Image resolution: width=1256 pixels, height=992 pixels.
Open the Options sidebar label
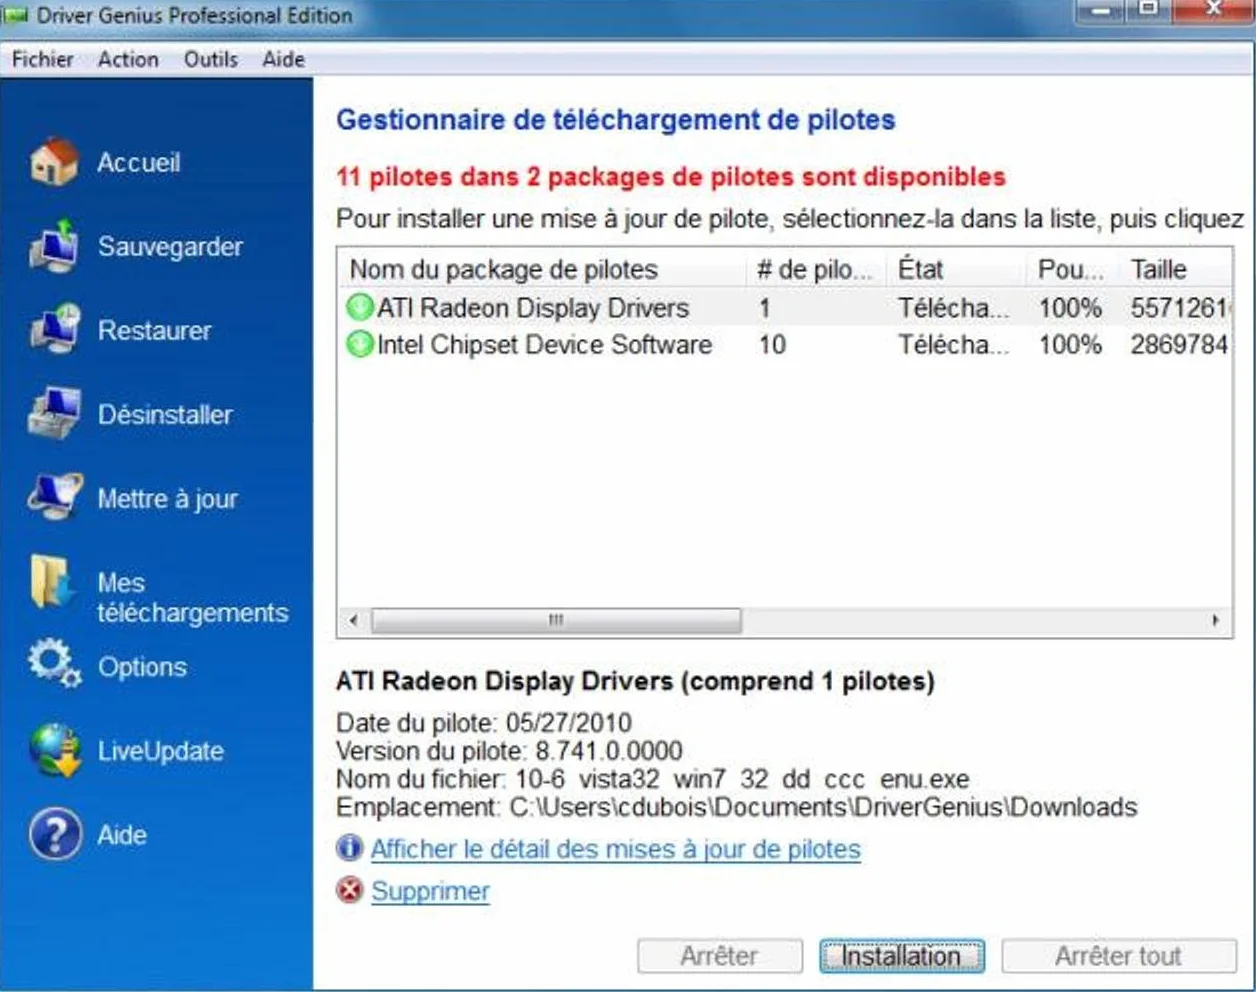coord(142,667)
